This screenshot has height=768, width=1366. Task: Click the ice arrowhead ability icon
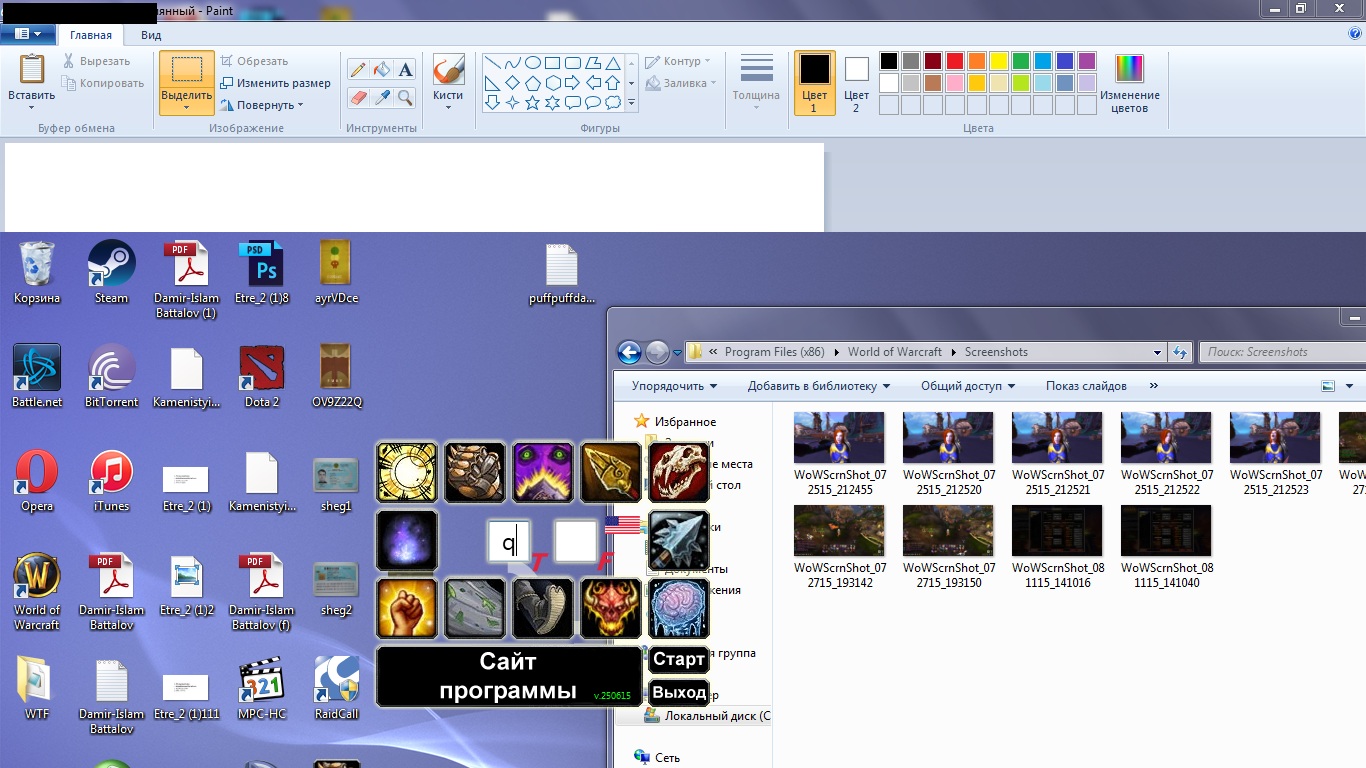tap(679, 540)
